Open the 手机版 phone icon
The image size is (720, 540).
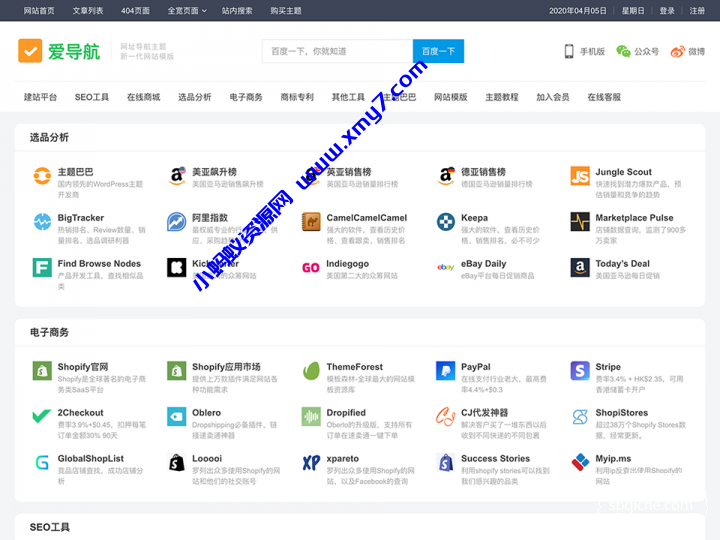(x=569, y=51)
